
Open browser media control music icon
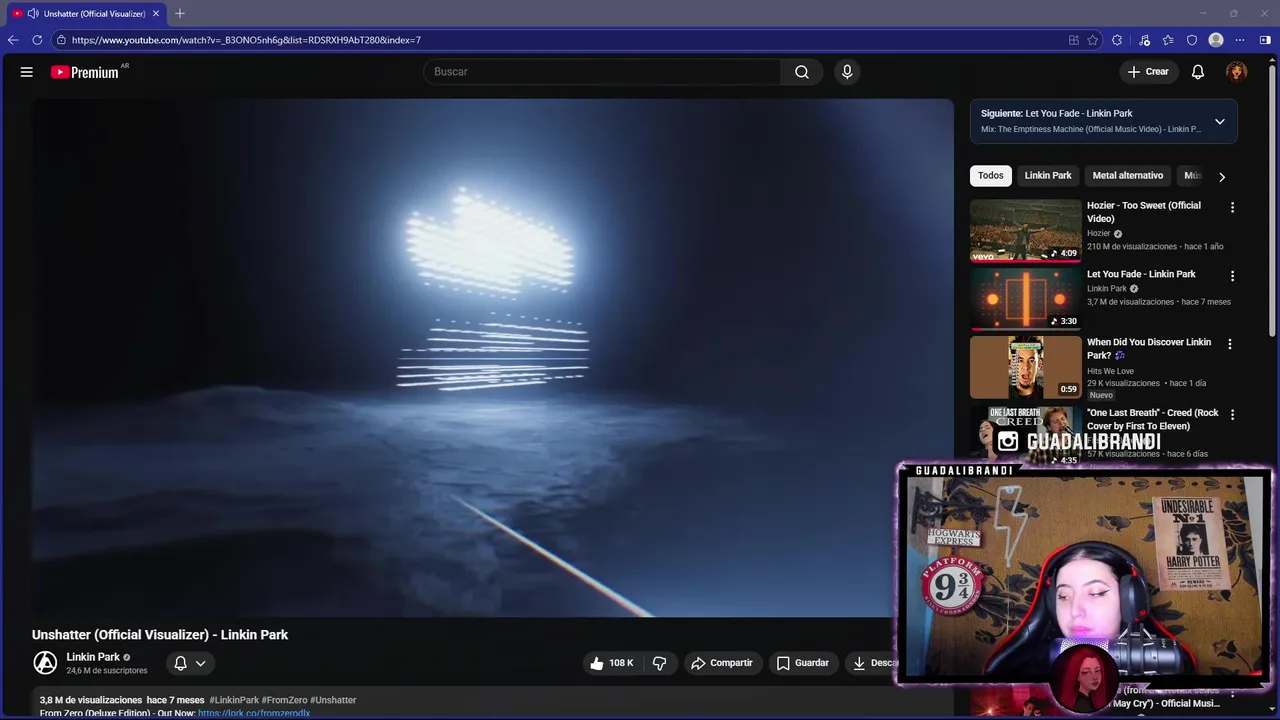point(1144,40)
